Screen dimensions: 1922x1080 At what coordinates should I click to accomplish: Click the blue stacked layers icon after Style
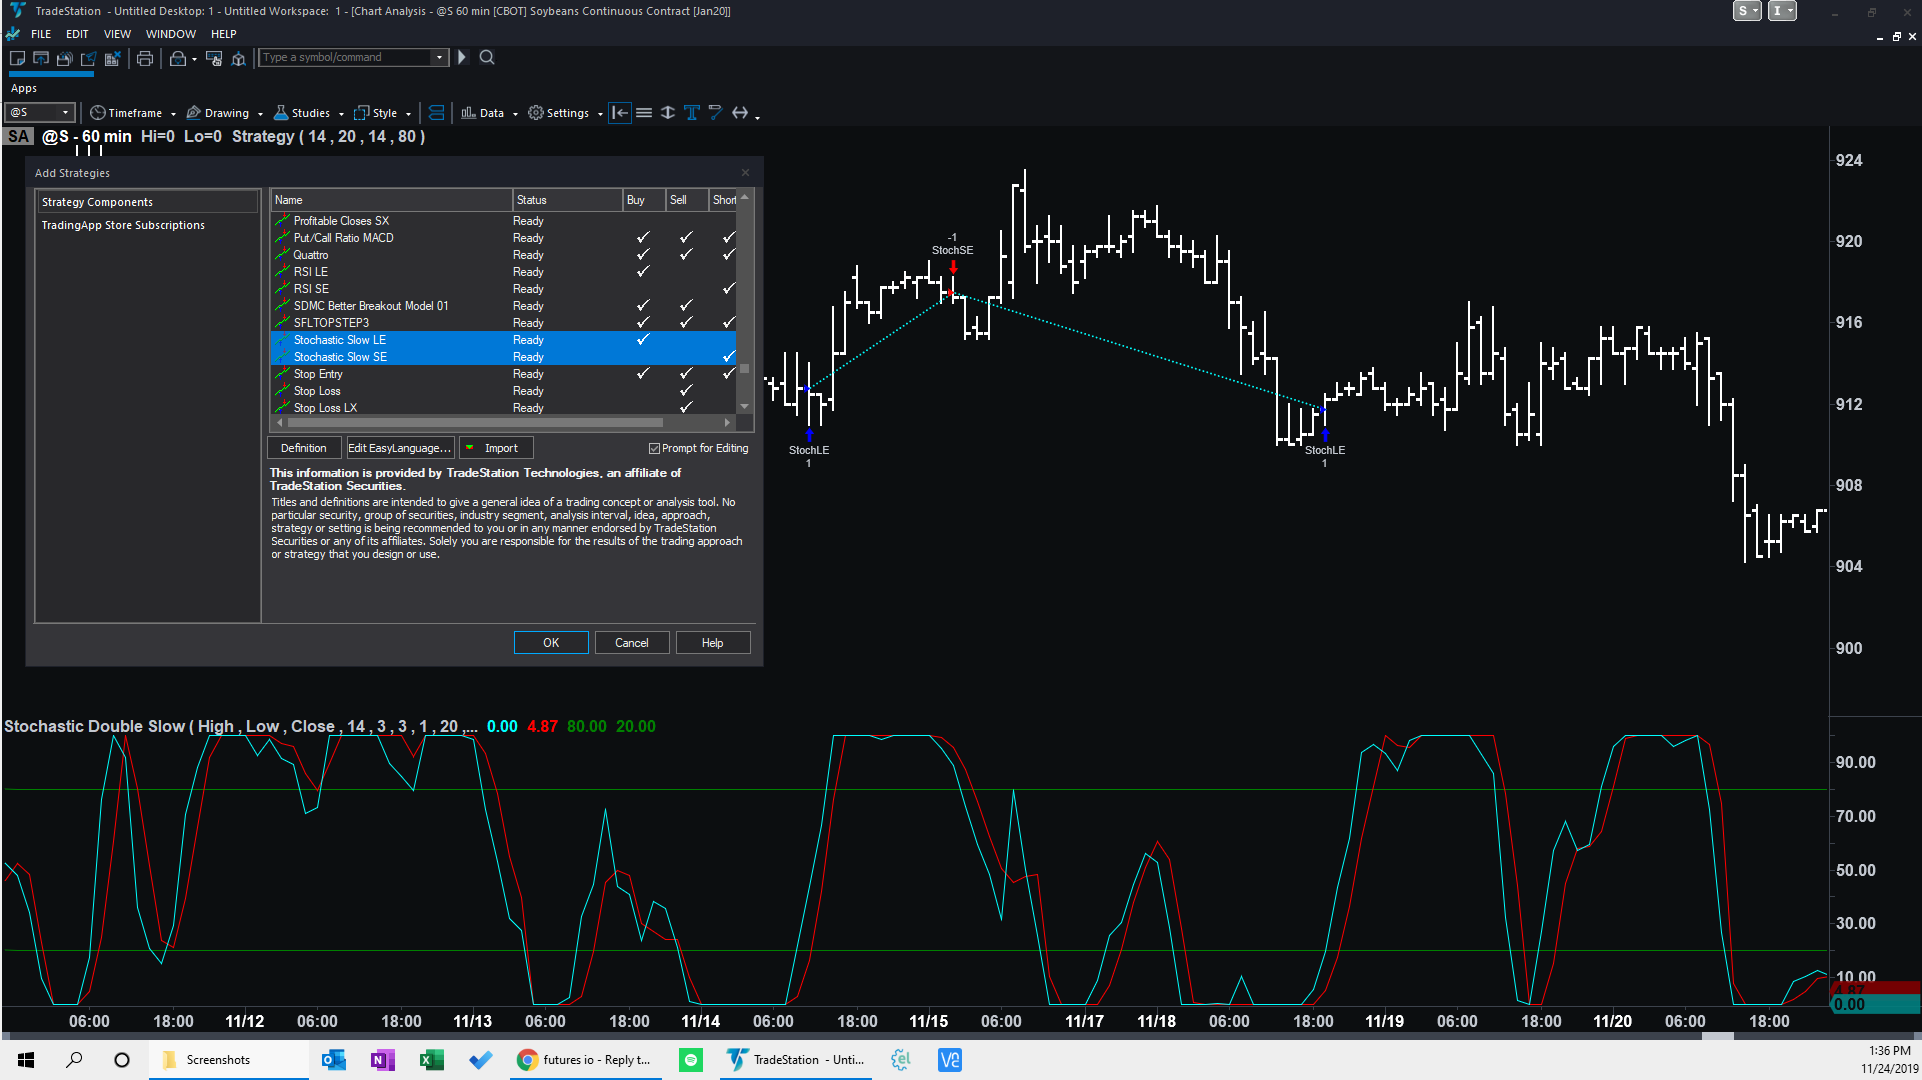(x=436, y=113)
